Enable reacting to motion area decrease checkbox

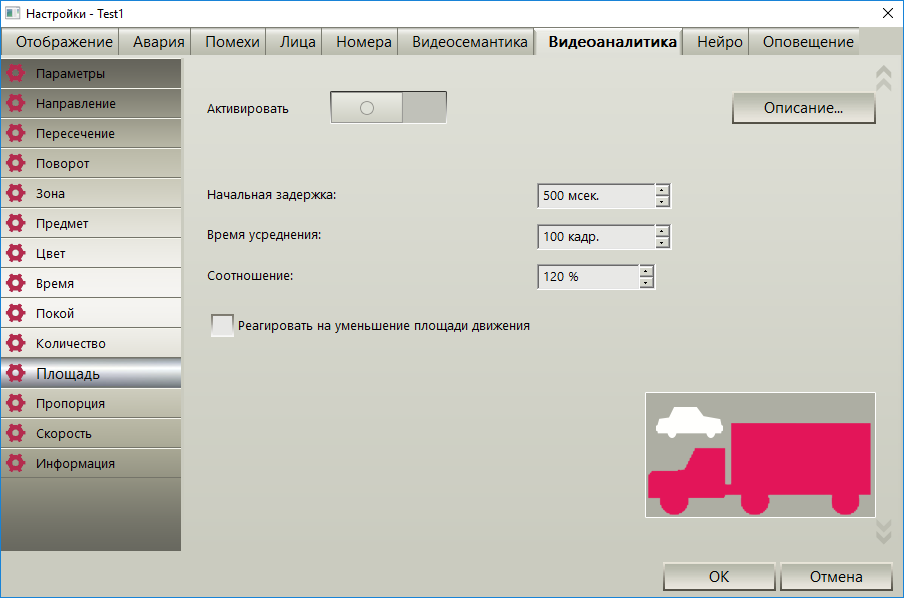click(222, 326)
